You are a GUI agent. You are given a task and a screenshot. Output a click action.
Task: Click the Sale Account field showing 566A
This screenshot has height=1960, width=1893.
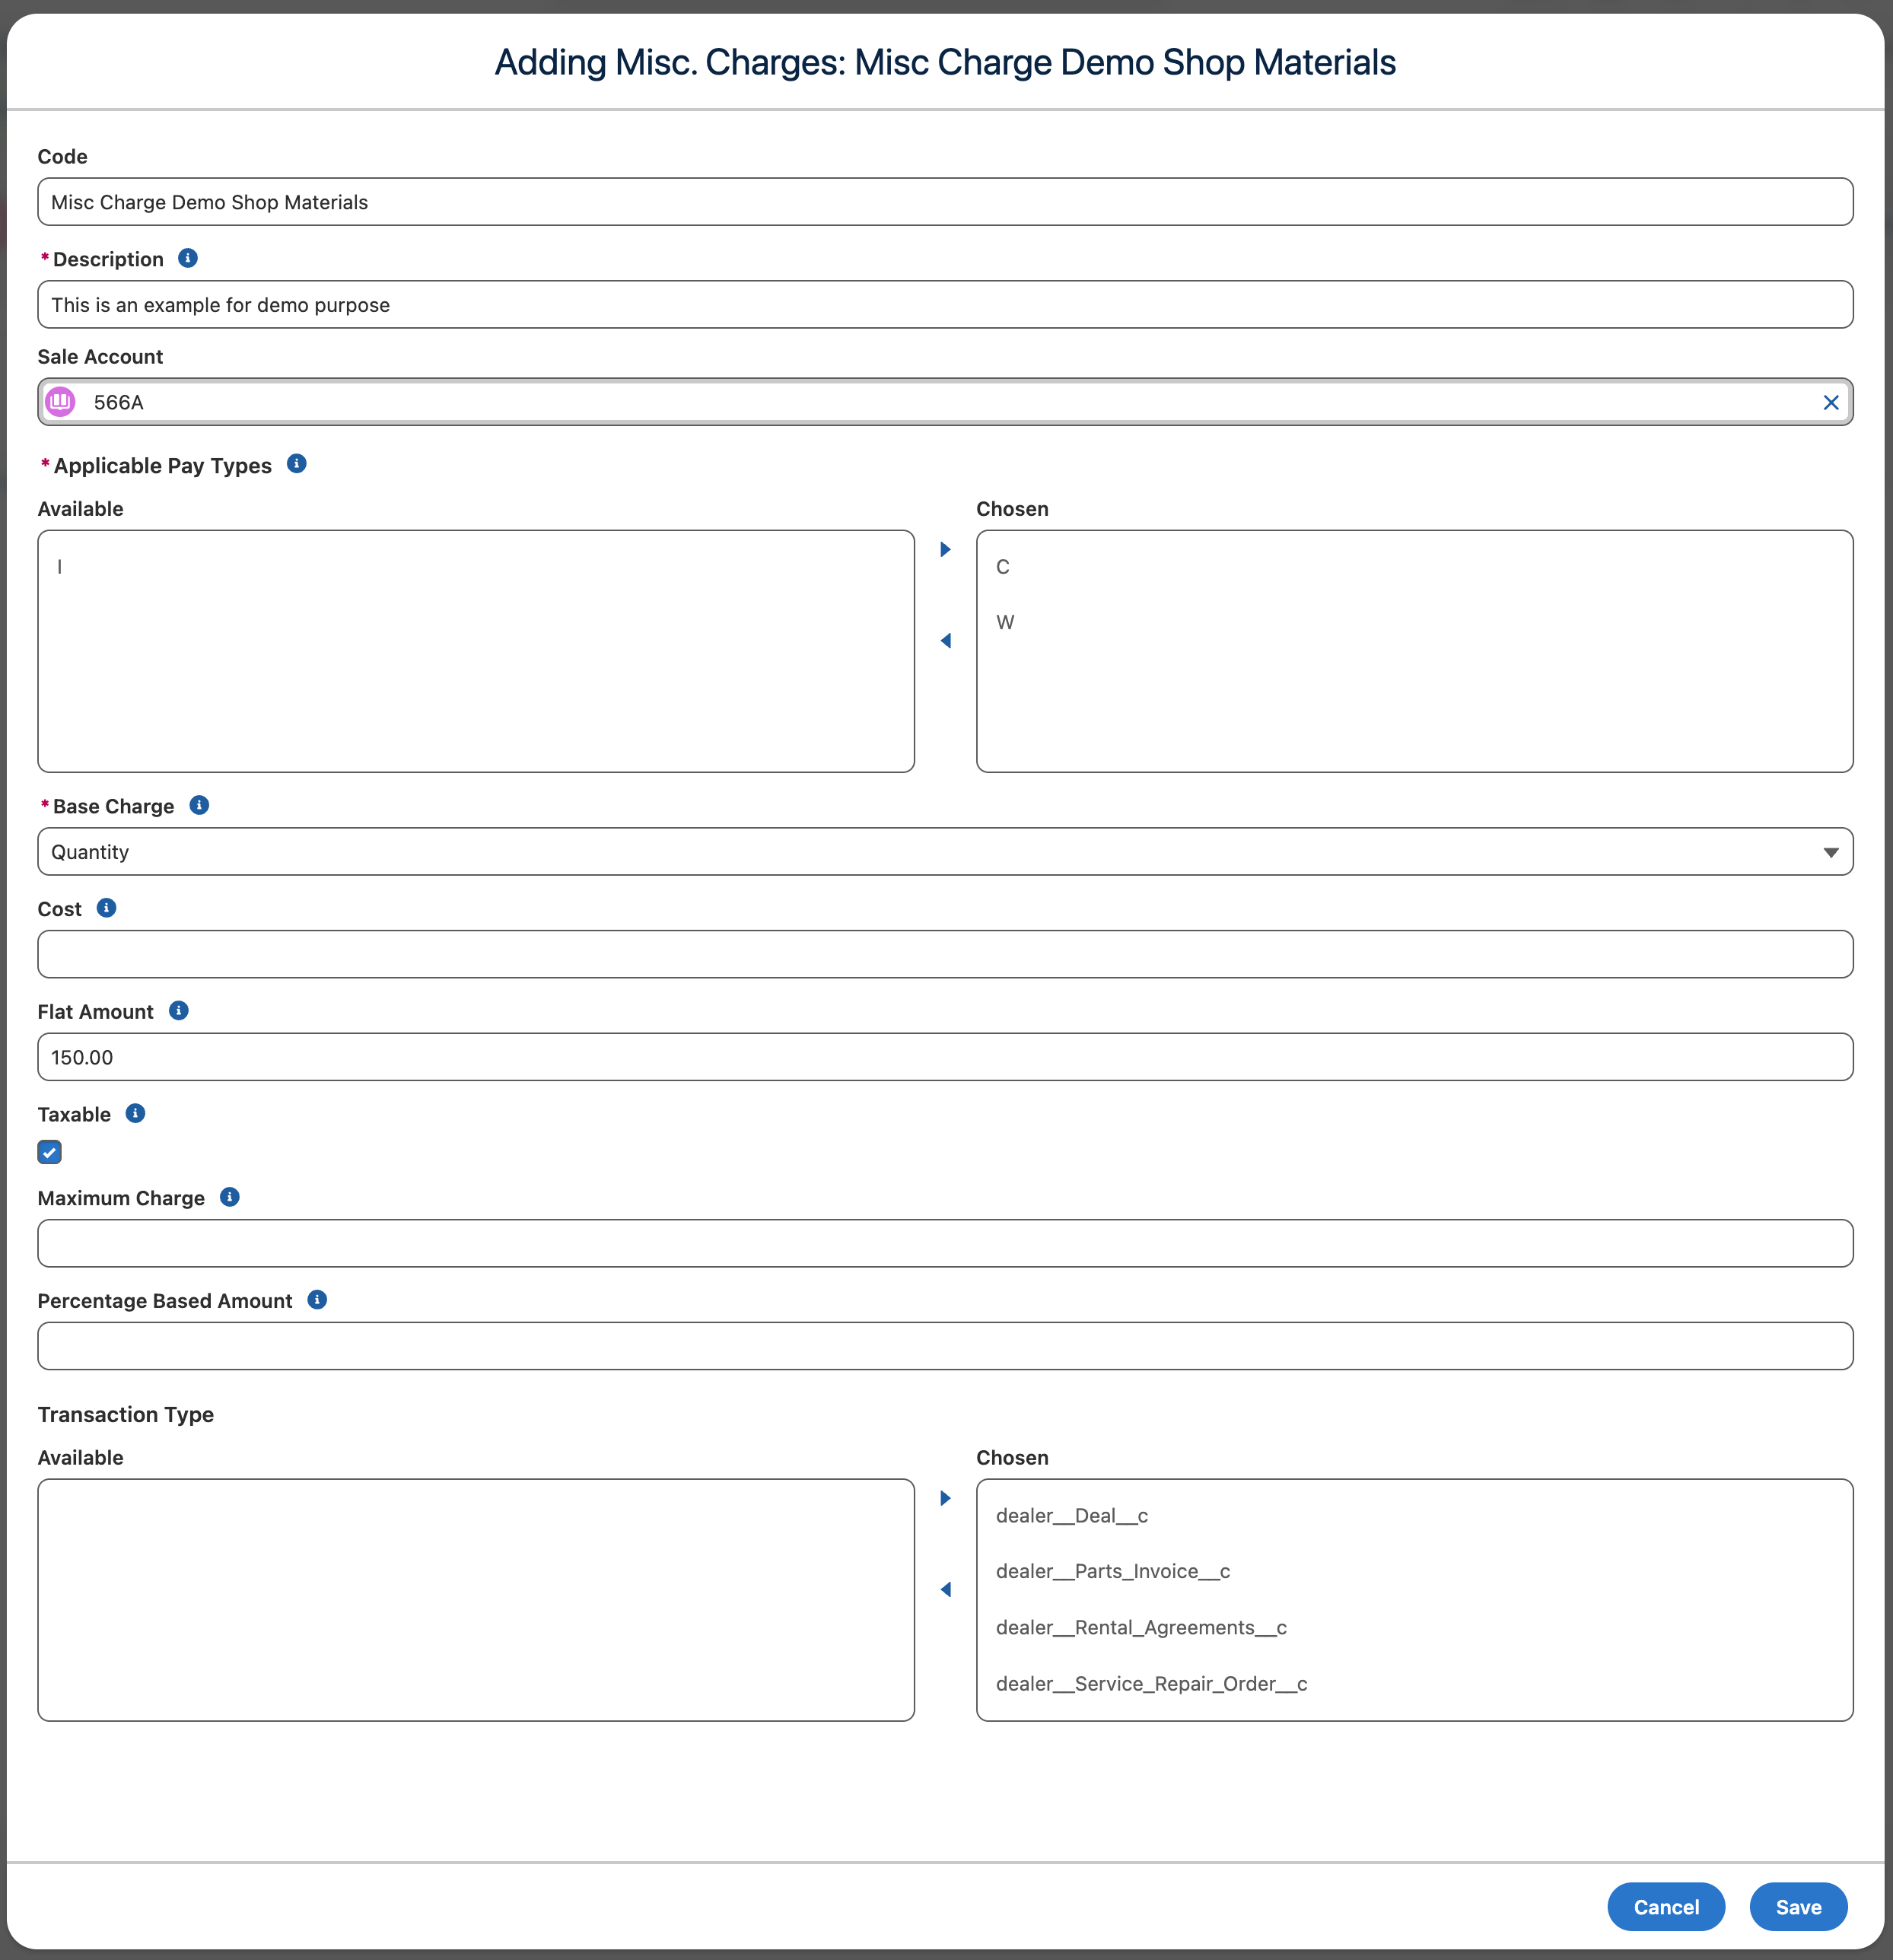[945, 402]
